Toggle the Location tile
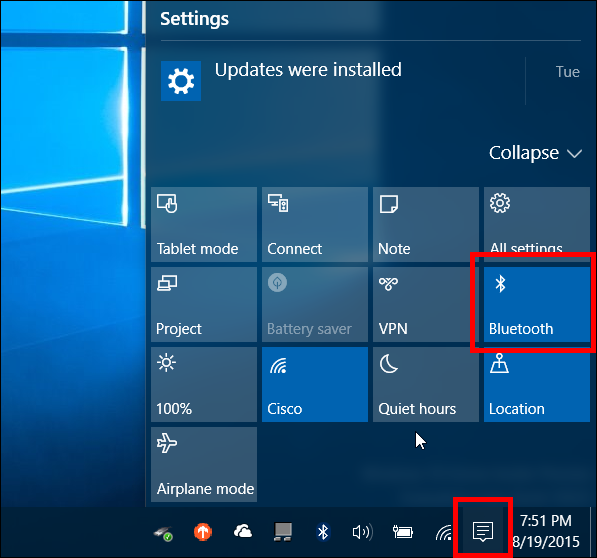Screen dimensions: 597x558 click(537, 384)
